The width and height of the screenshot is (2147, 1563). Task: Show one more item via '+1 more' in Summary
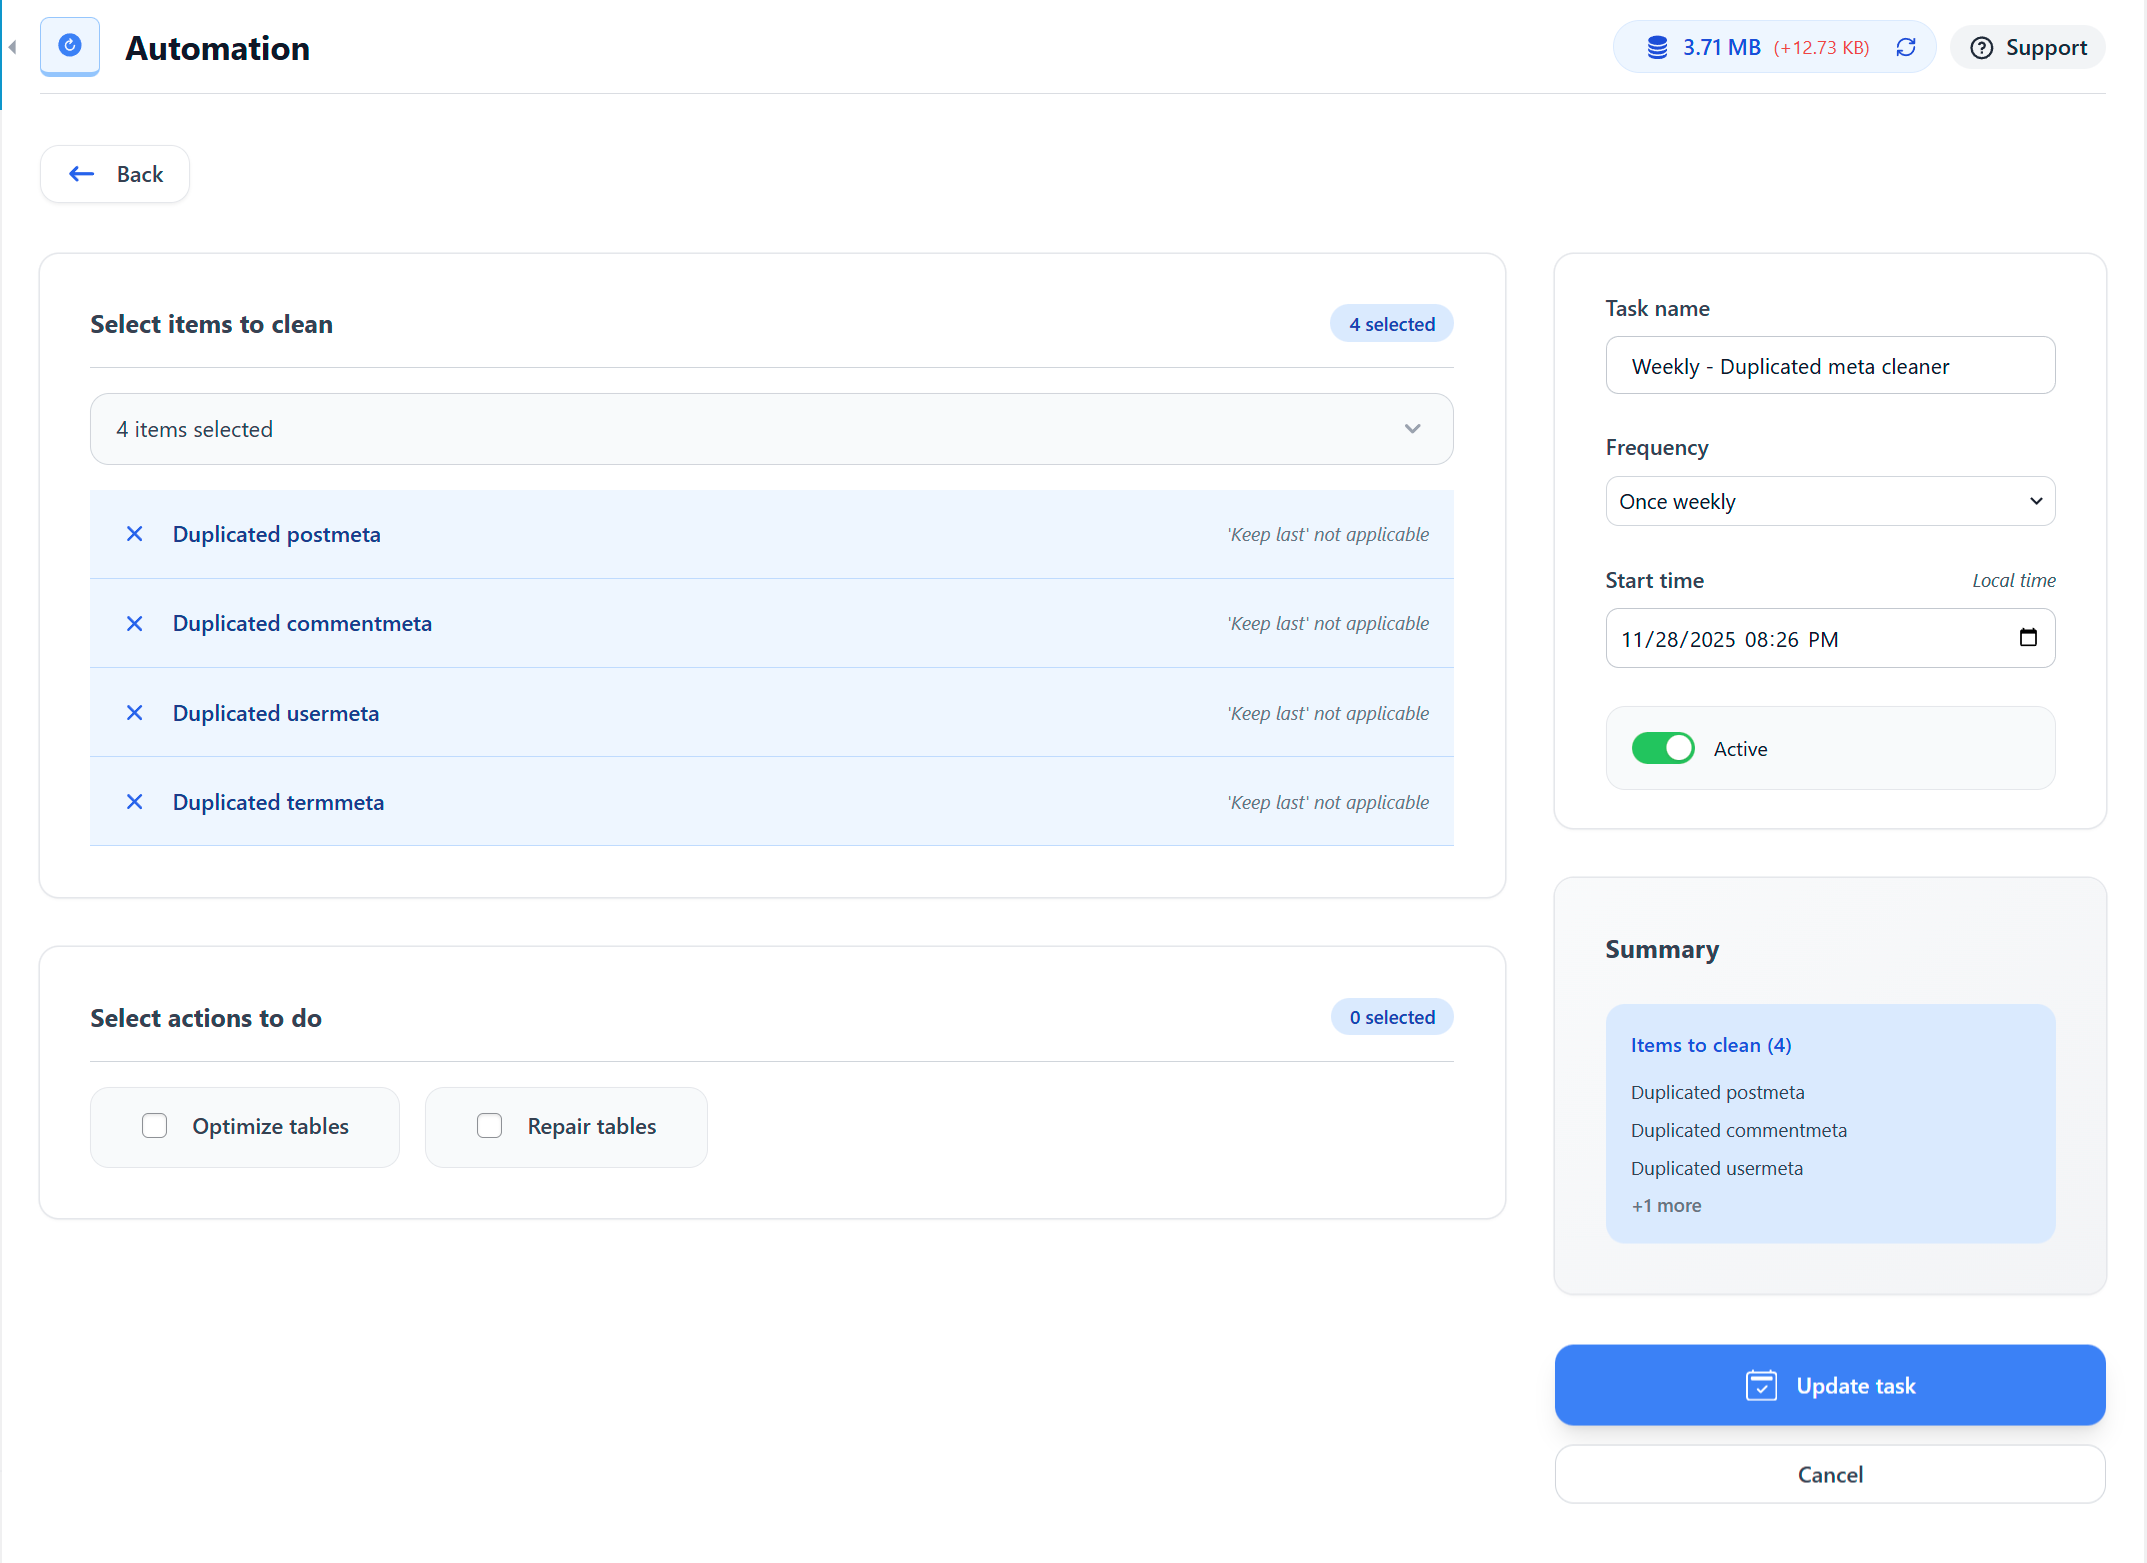coord(1666,1205)
